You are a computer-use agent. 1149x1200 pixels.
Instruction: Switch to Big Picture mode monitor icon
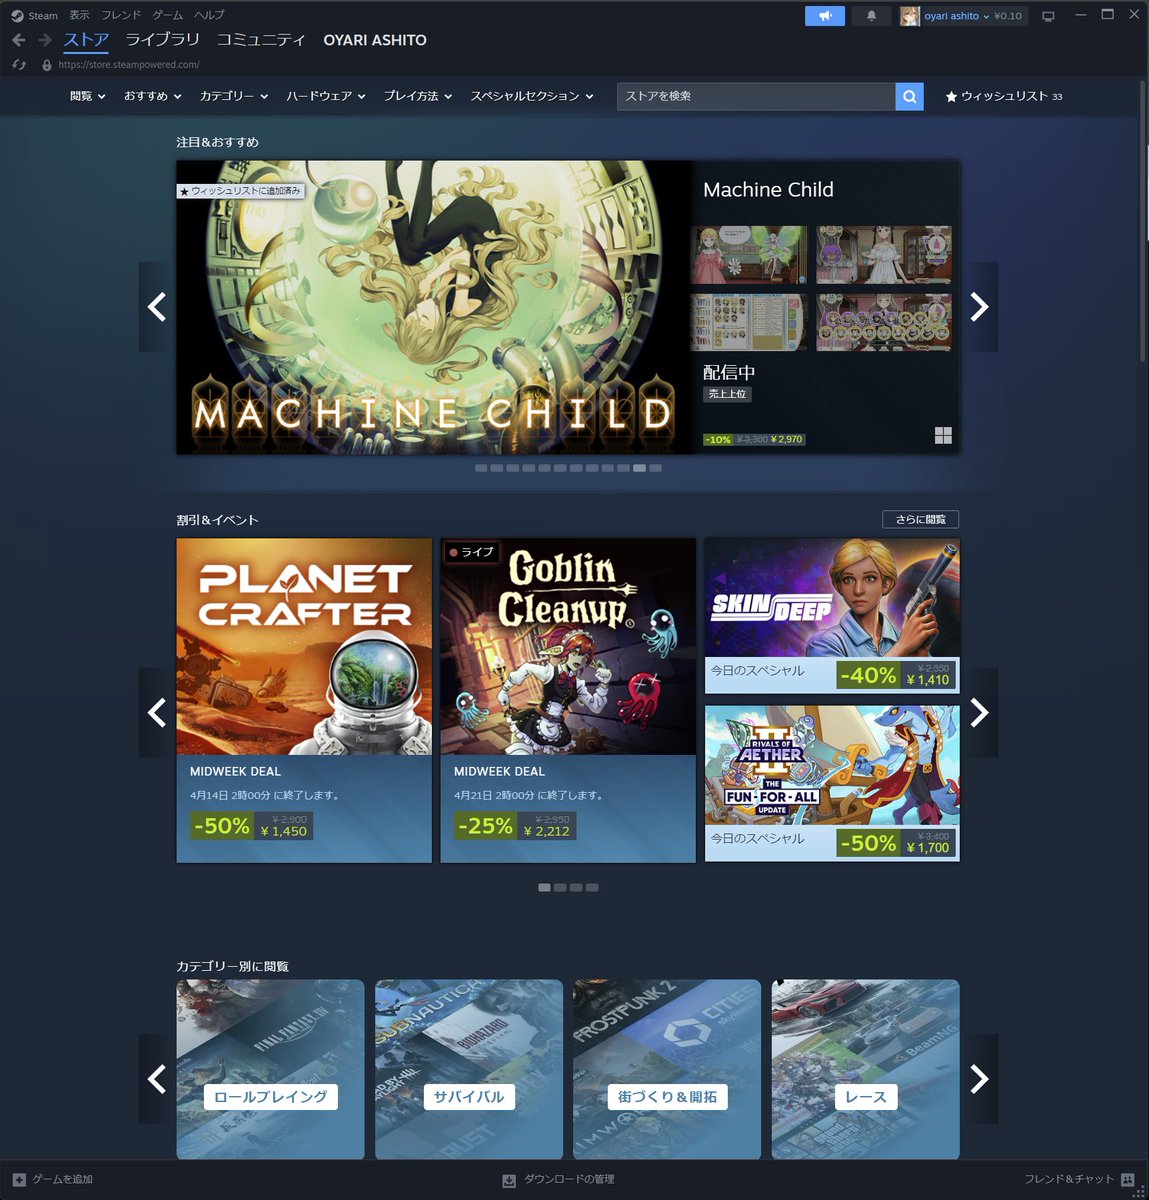(1048, 16)
